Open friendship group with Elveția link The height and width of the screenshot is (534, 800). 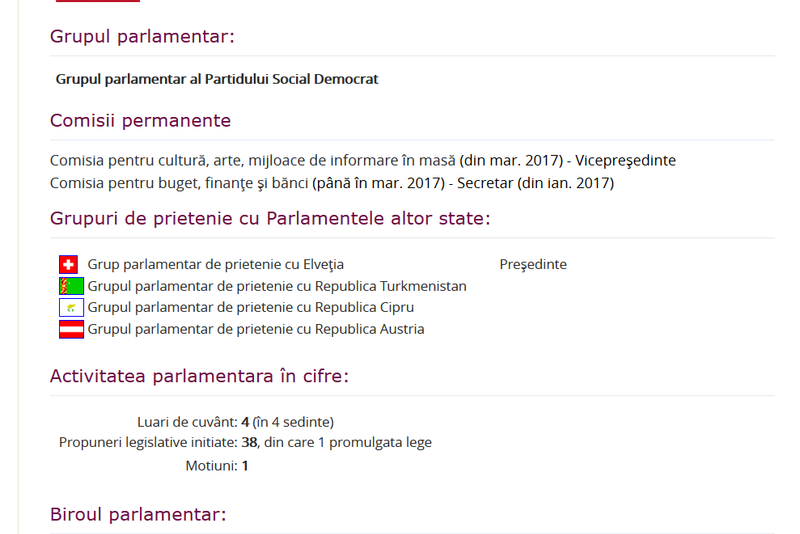tap(215, 265)
